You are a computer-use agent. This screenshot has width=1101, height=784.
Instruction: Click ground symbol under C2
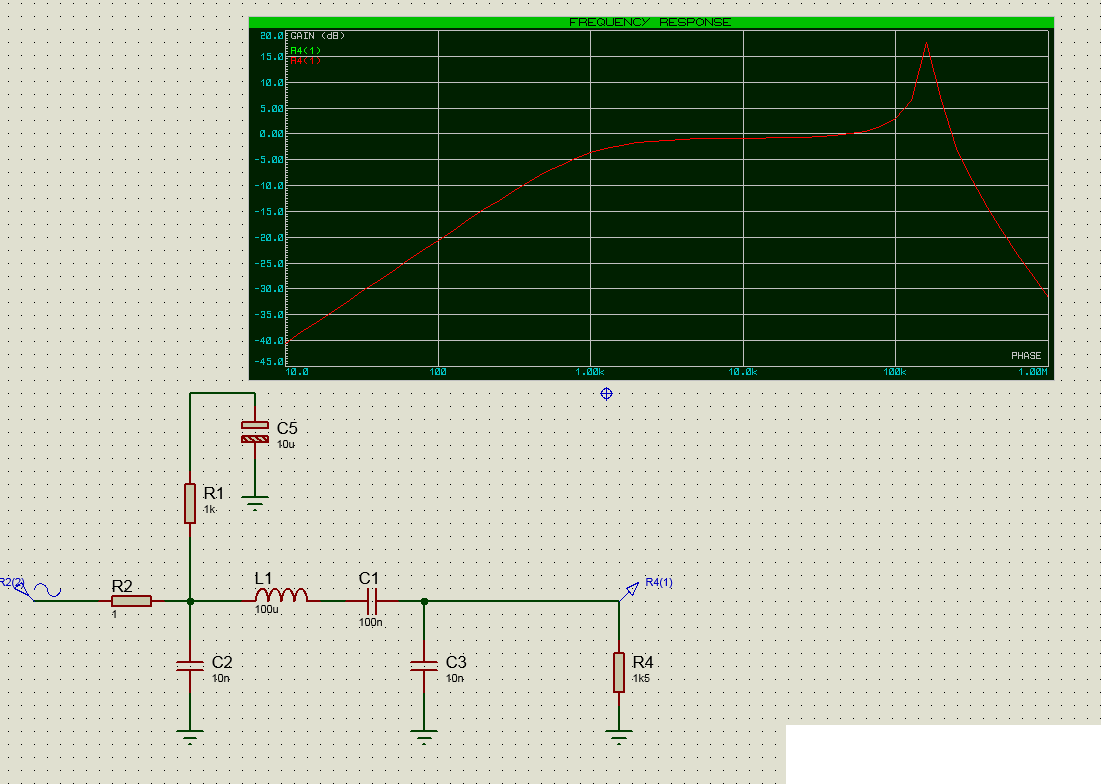(x=190, y=736)
